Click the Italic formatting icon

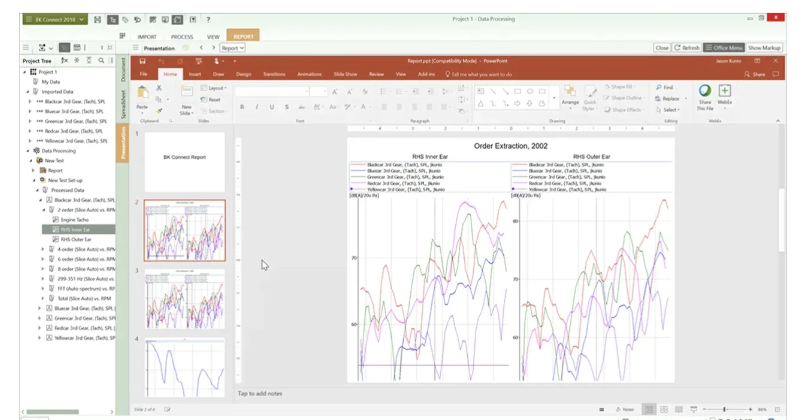[x=257, y=107]
